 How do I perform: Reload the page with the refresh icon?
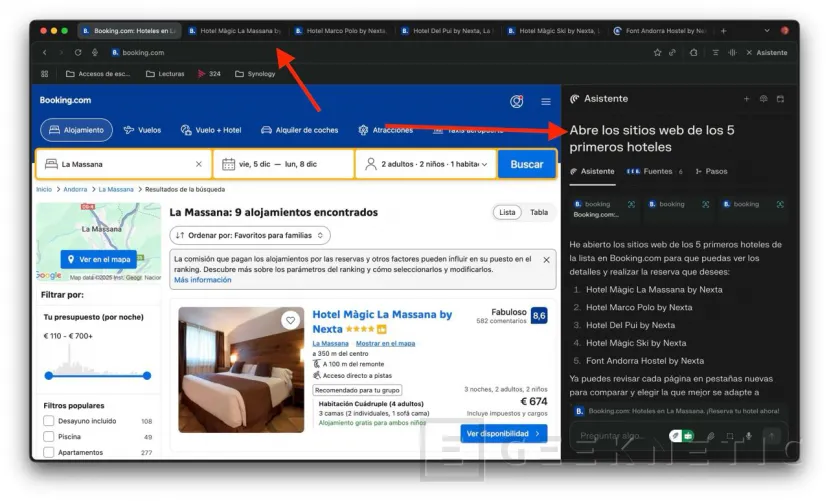click(78, 52)
